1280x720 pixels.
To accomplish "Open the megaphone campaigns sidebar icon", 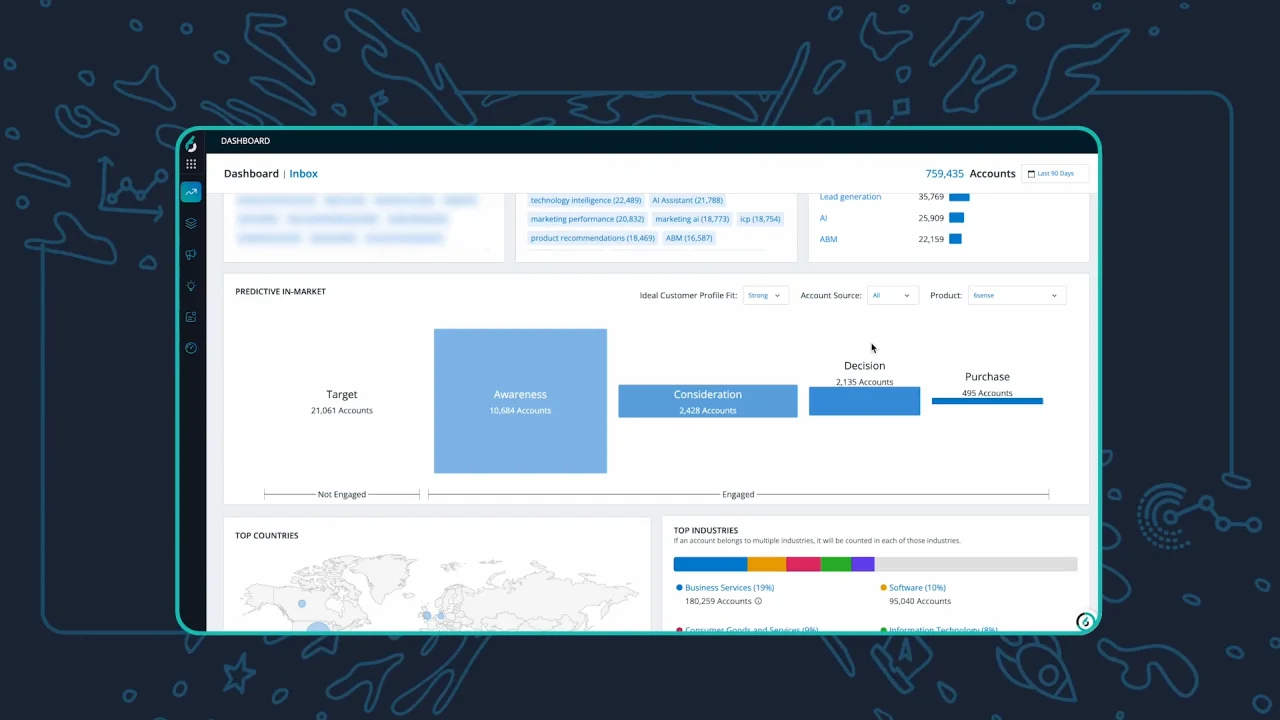I will 191,255.
